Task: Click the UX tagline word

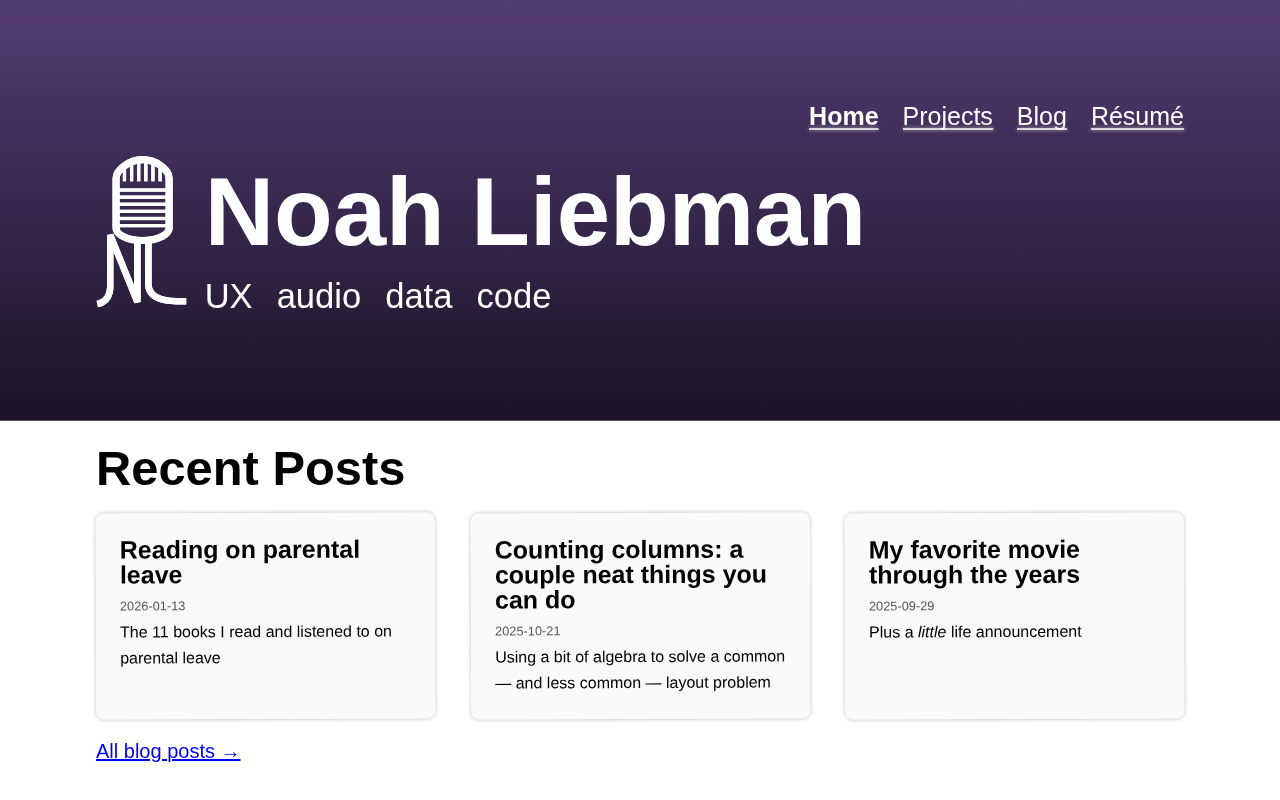Action: pyautogui.click(x=228, y=296)
